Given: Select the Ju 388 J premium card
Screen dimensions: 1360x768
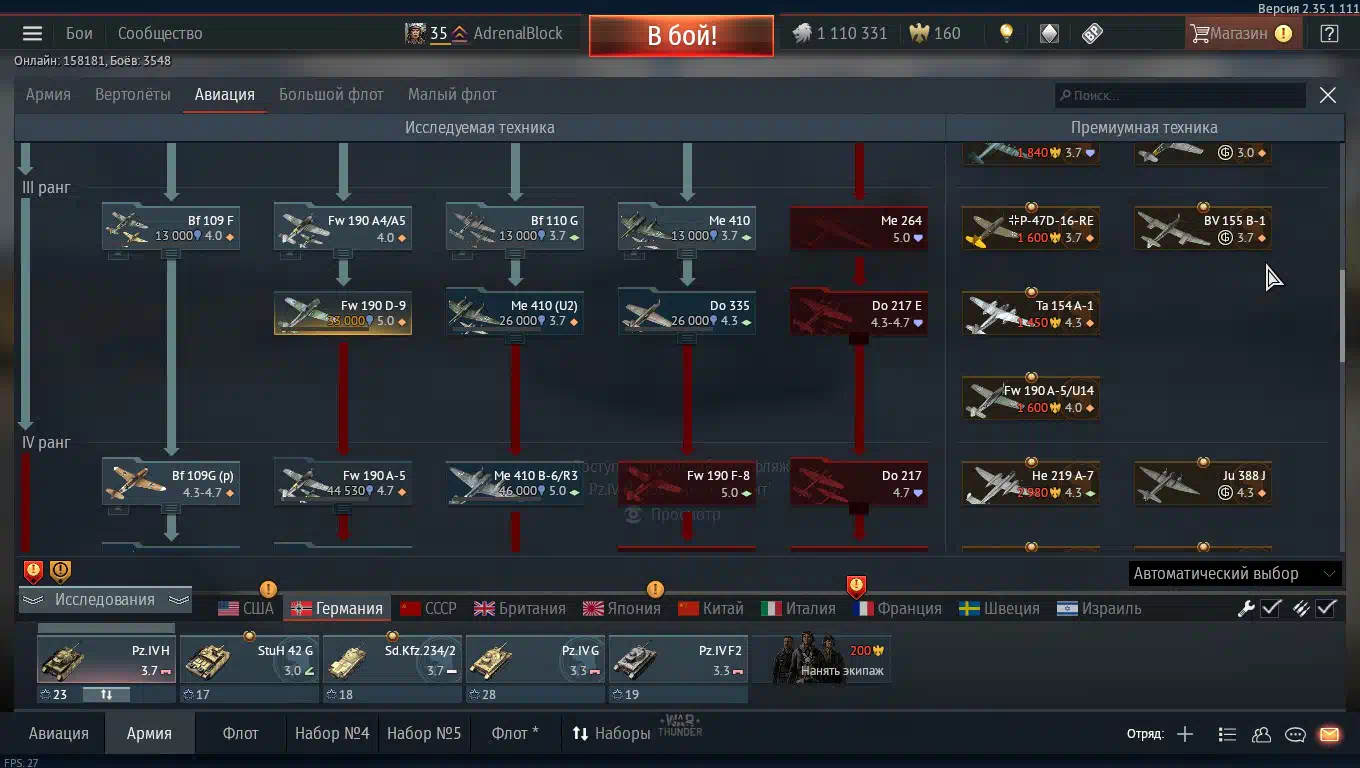Looking at the screenshot, I should point(1203,483).
